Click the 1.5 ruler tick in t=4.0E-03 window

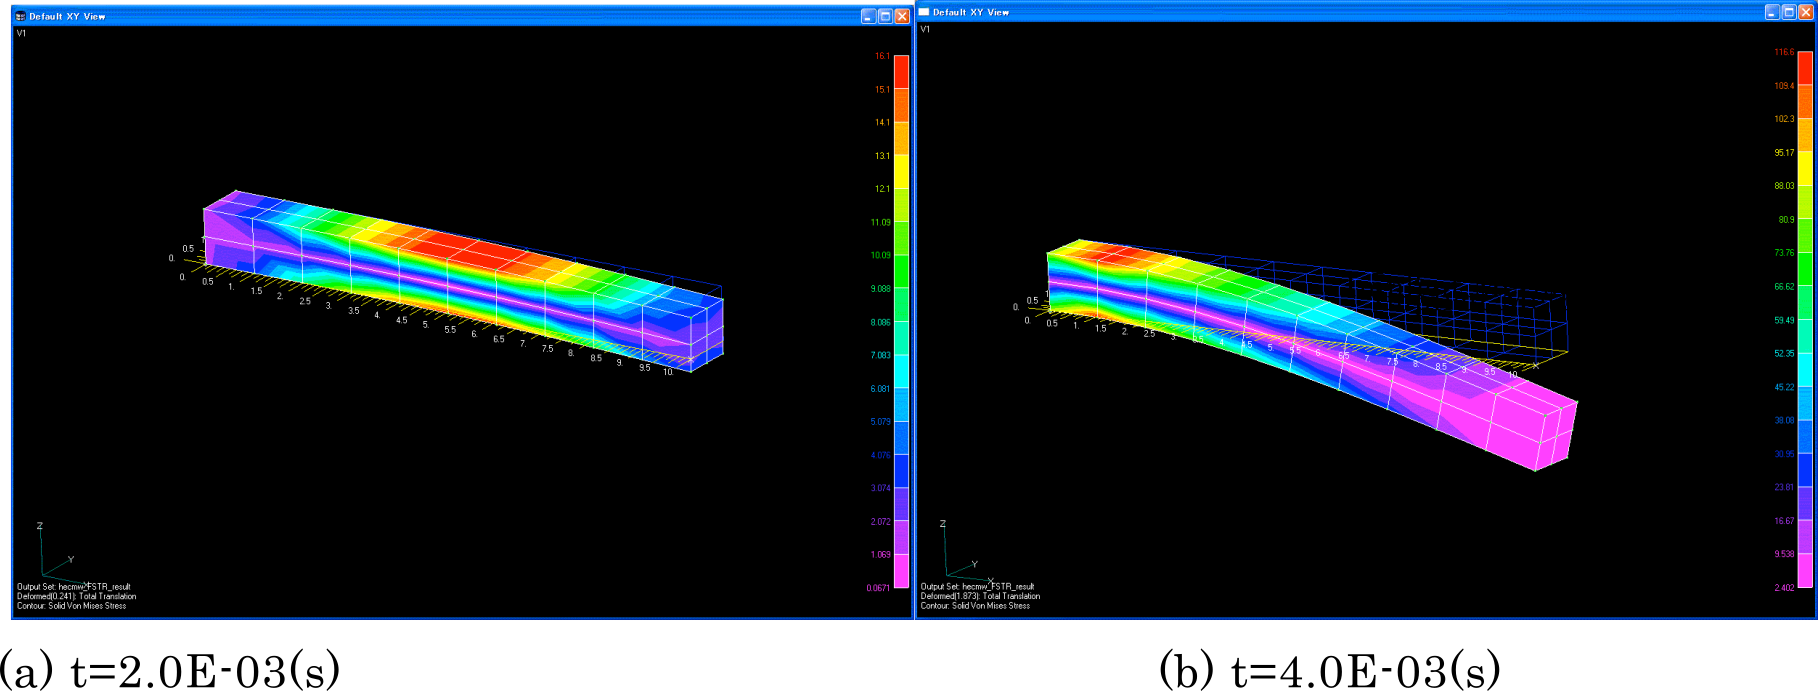(x=1100, y=328)
